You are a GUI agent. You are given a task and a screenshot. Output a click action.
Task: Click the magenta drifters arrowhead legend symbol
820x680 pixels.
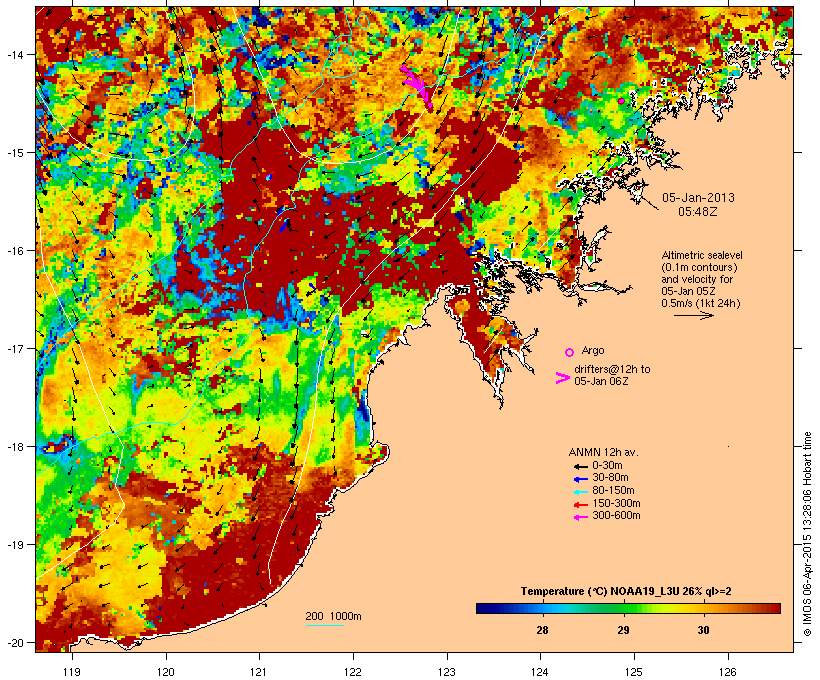tap(562, 378)
